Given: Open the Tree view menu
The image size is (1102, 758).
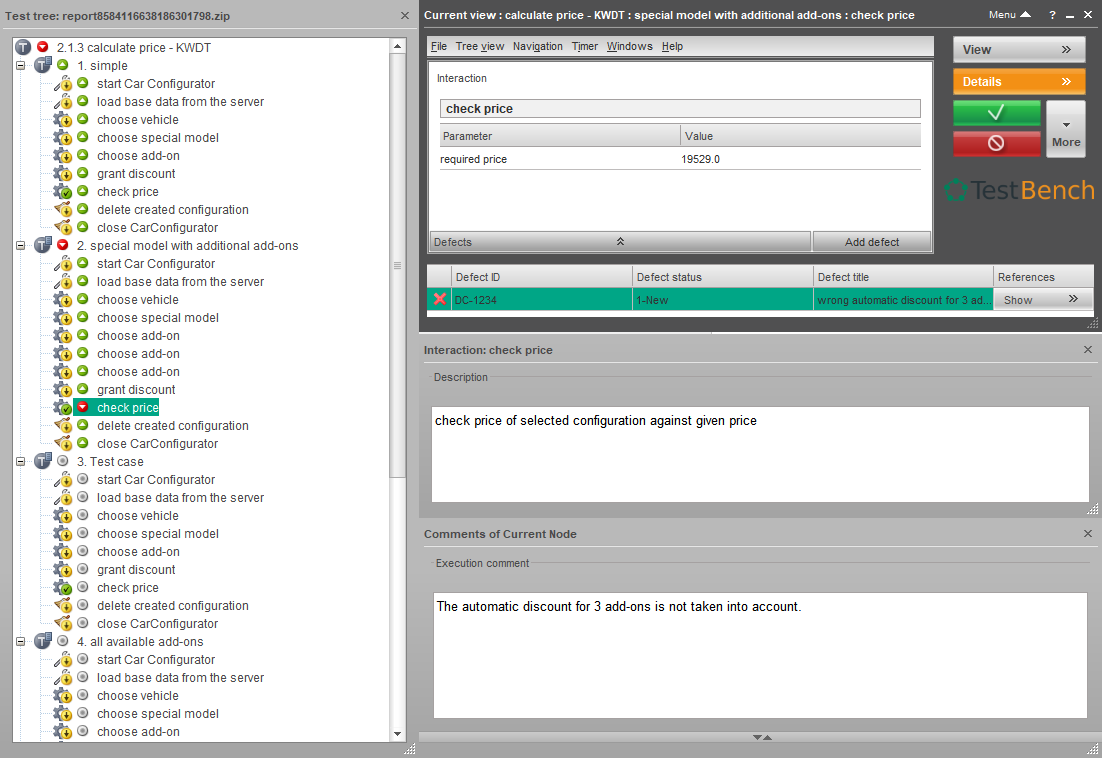Looking at the screenshot, I should tap(479, 46).
